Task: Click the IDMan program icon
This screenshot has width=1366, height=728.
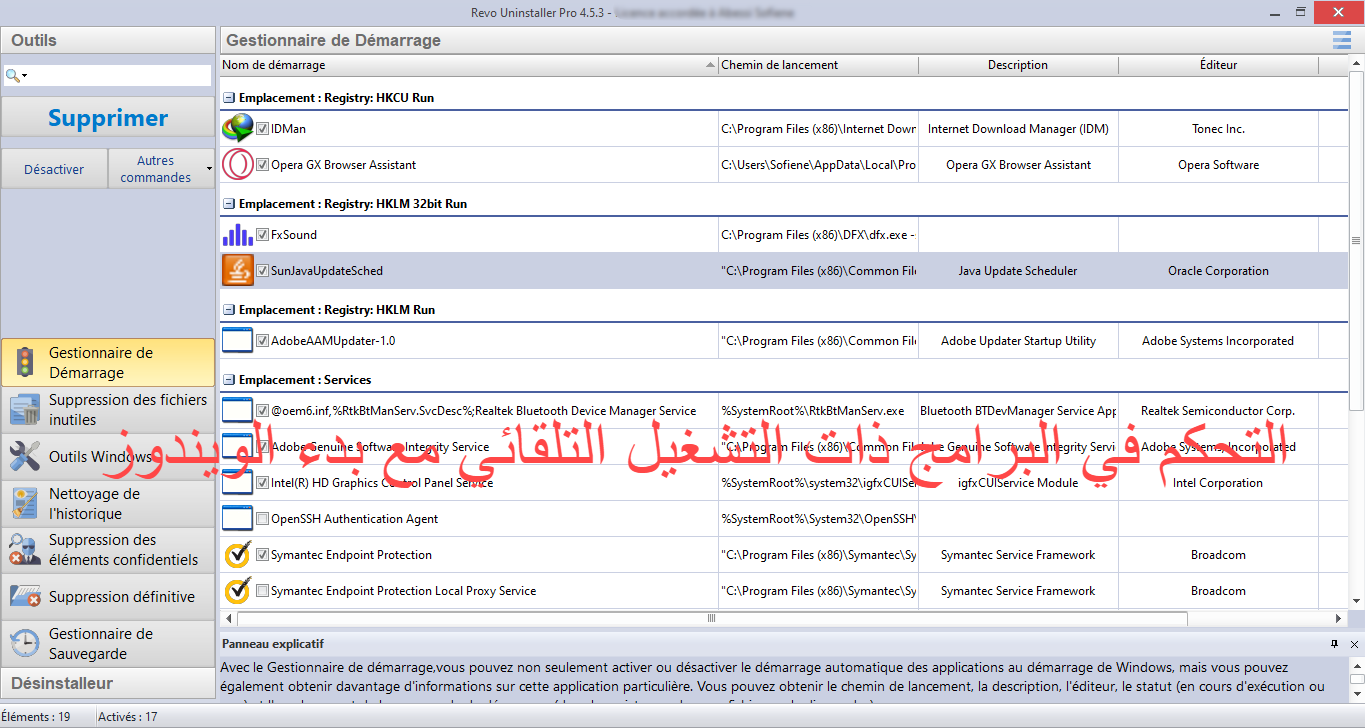Action: tap(237, 128)
